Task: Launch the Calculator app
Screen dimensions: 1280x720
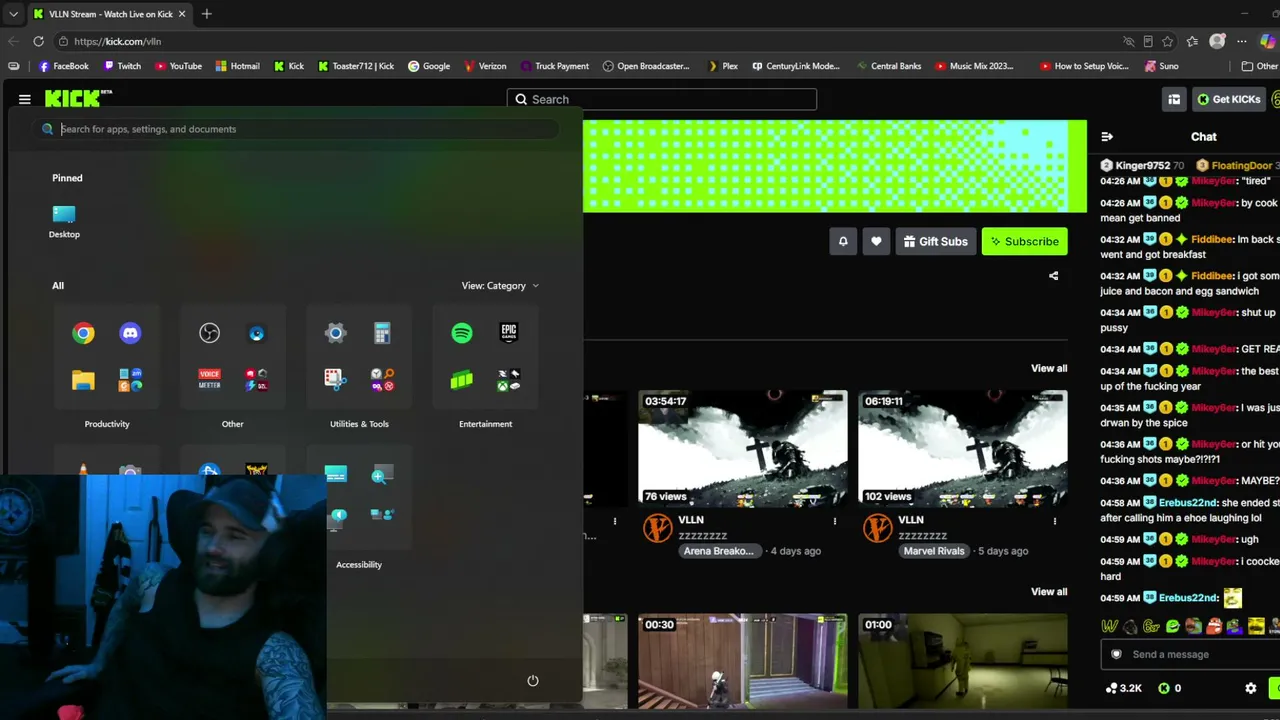Action: [x=382, y=333]
